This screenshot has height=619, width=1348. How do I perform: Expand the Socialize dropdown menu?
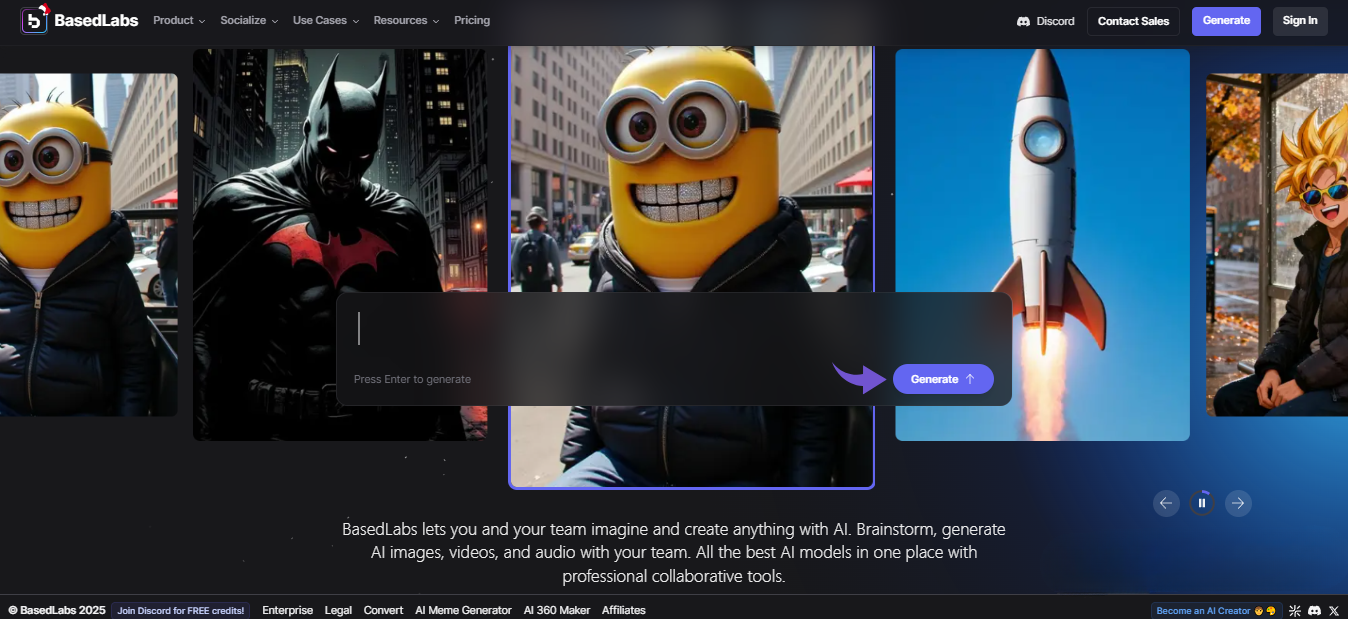pos(249,20)
